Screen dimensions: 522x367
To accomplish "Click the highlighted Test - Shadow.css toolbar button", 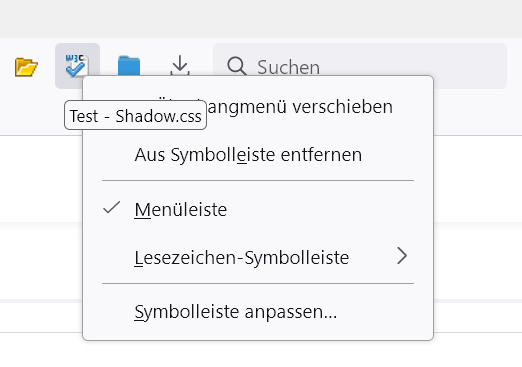I will [77, 66].
